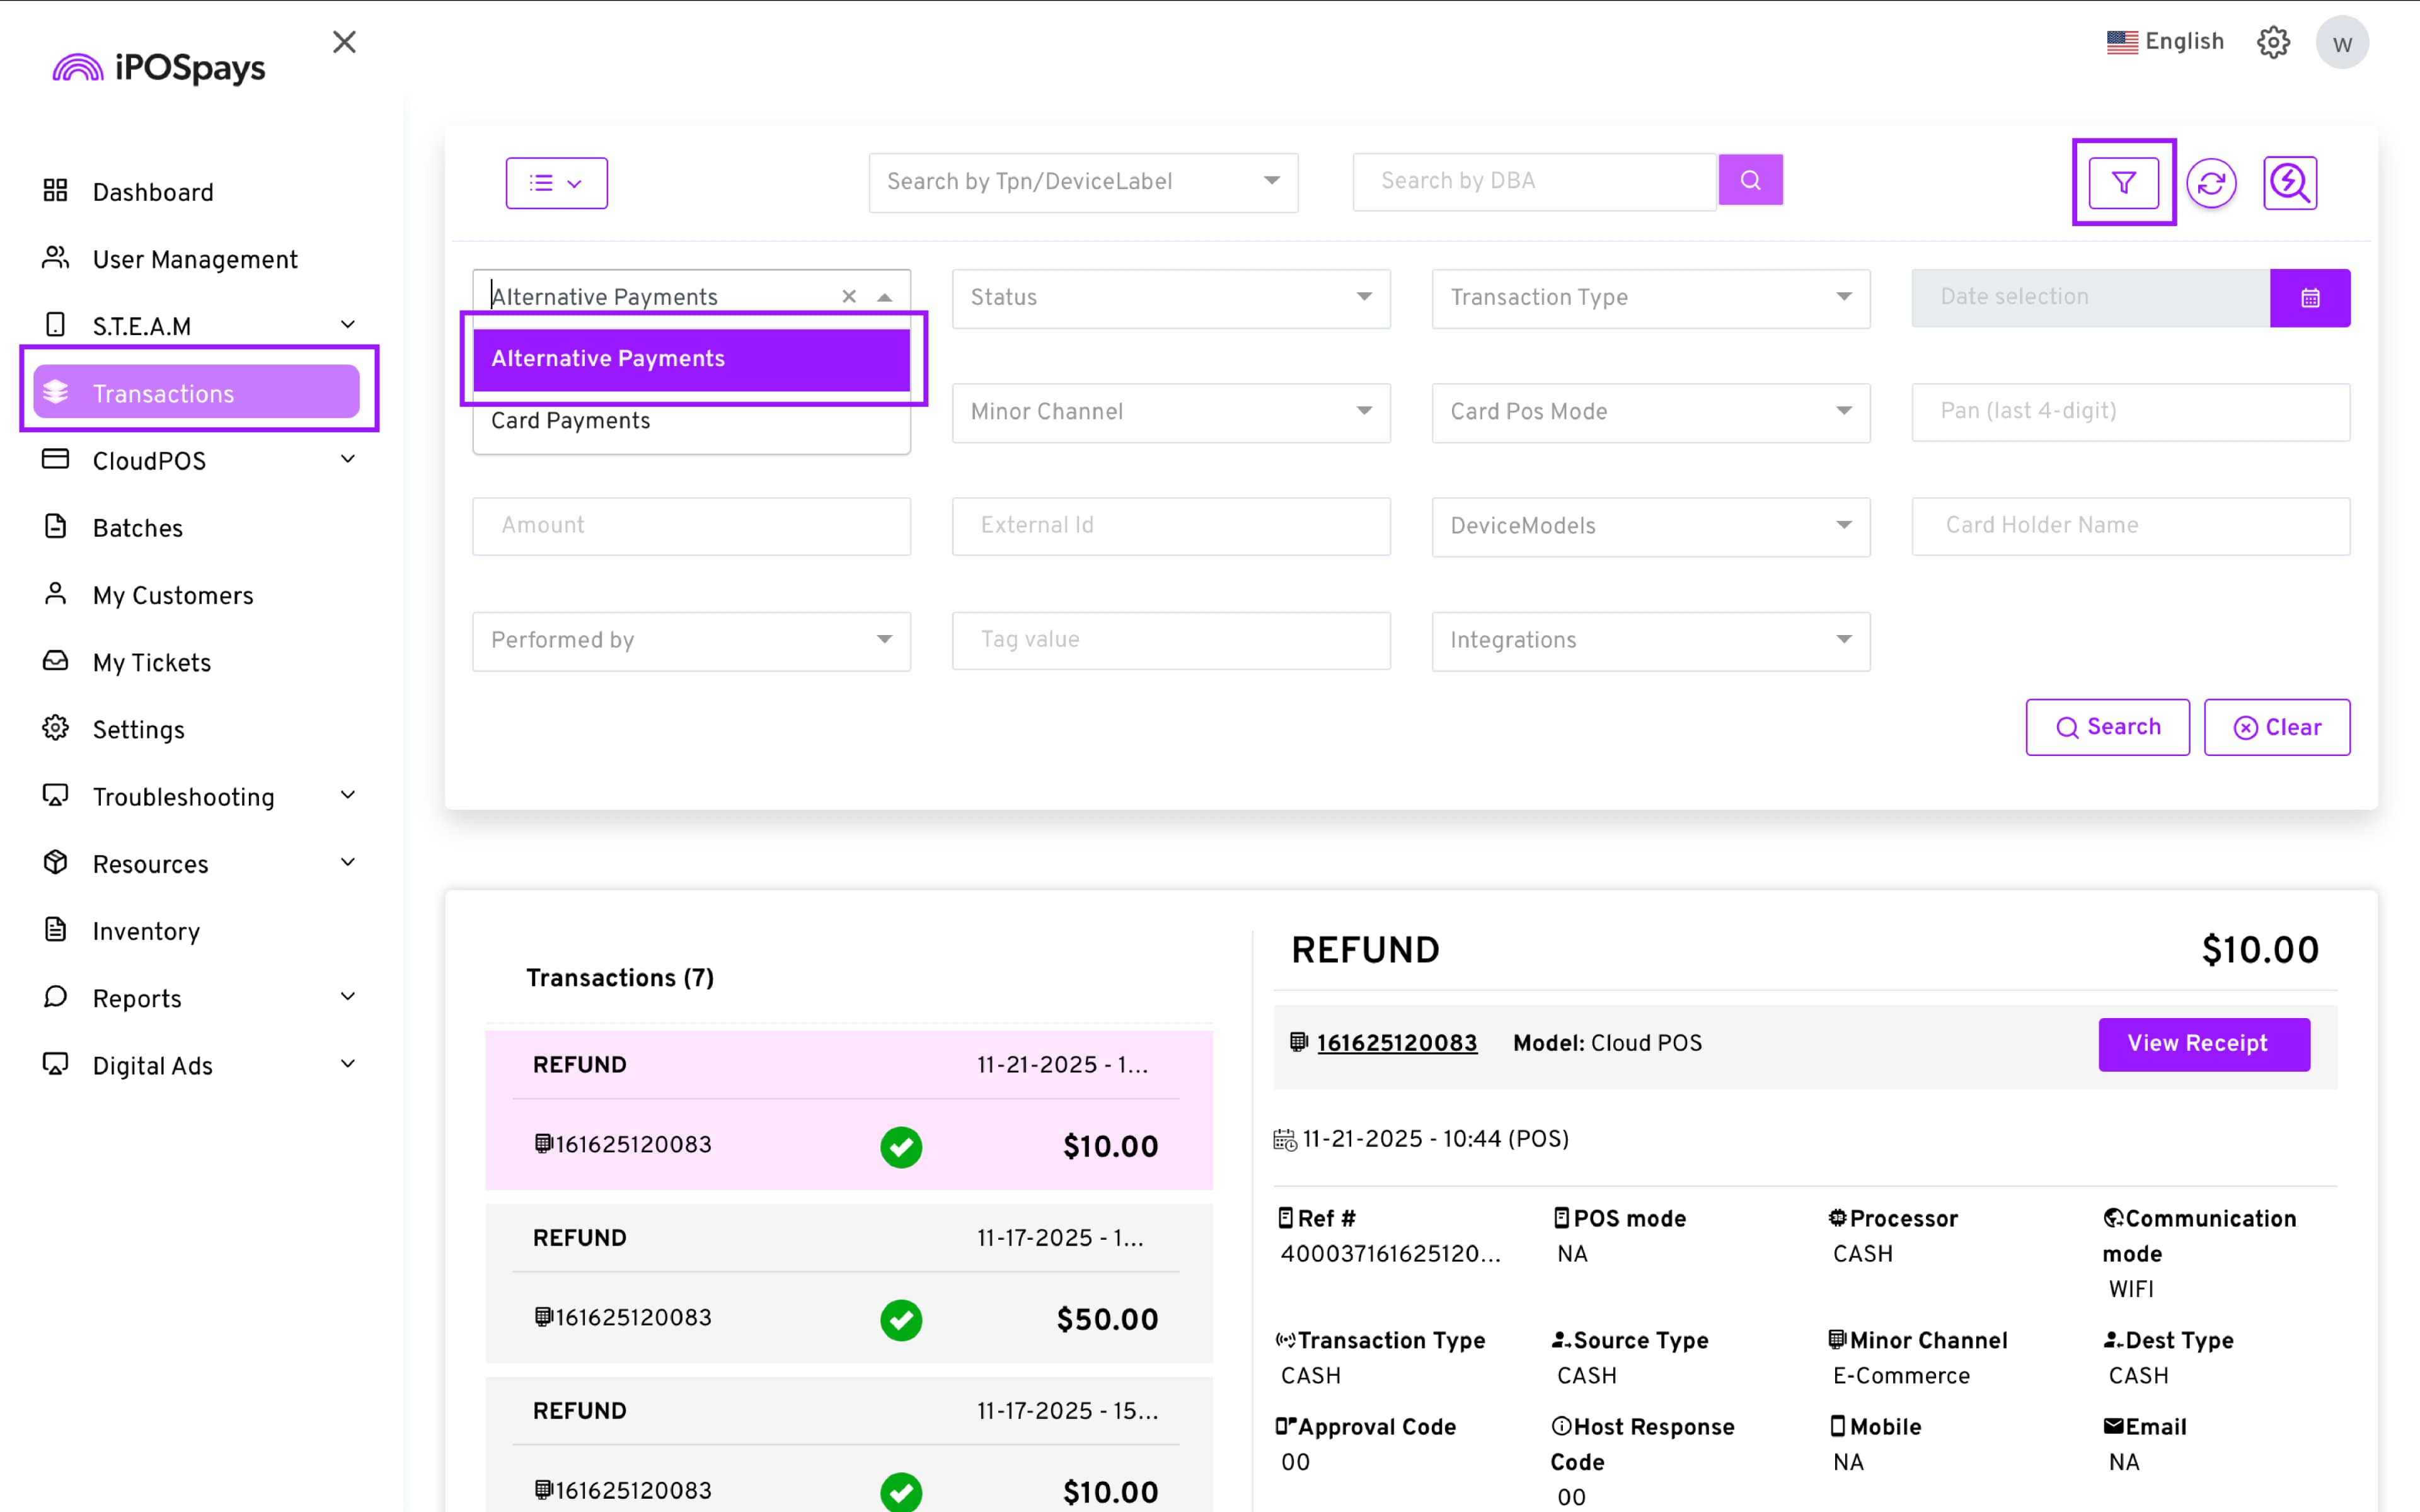
Task: Close the sidebar with the X icon
Action: [344, 42]
